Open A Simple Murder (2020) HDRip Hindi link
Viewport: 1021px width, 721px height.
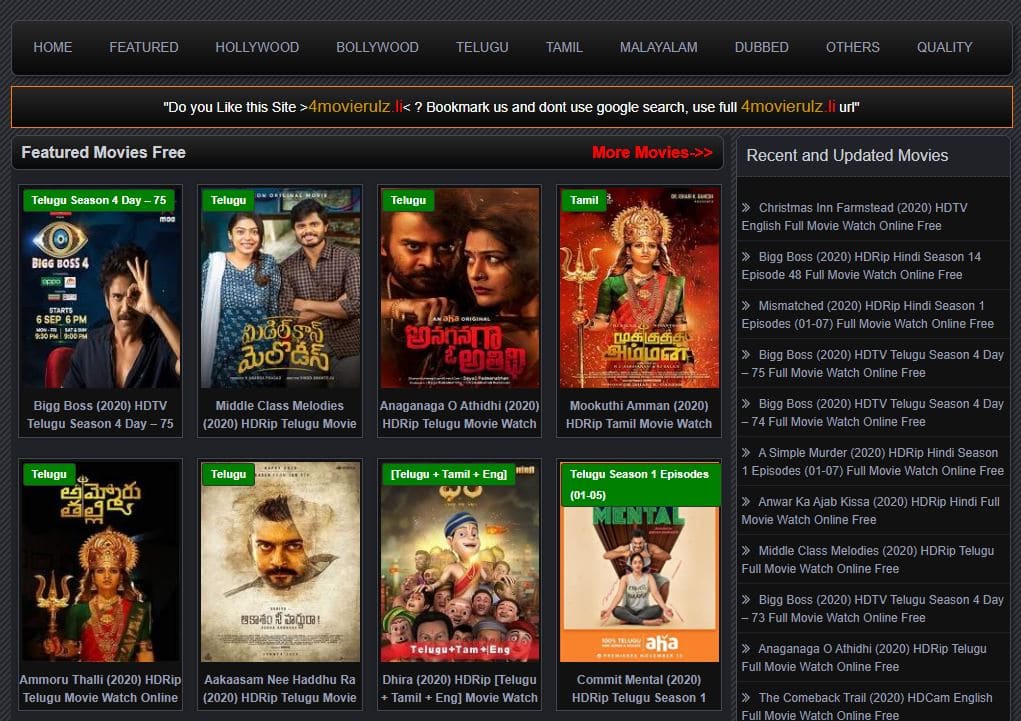point(873,462)
